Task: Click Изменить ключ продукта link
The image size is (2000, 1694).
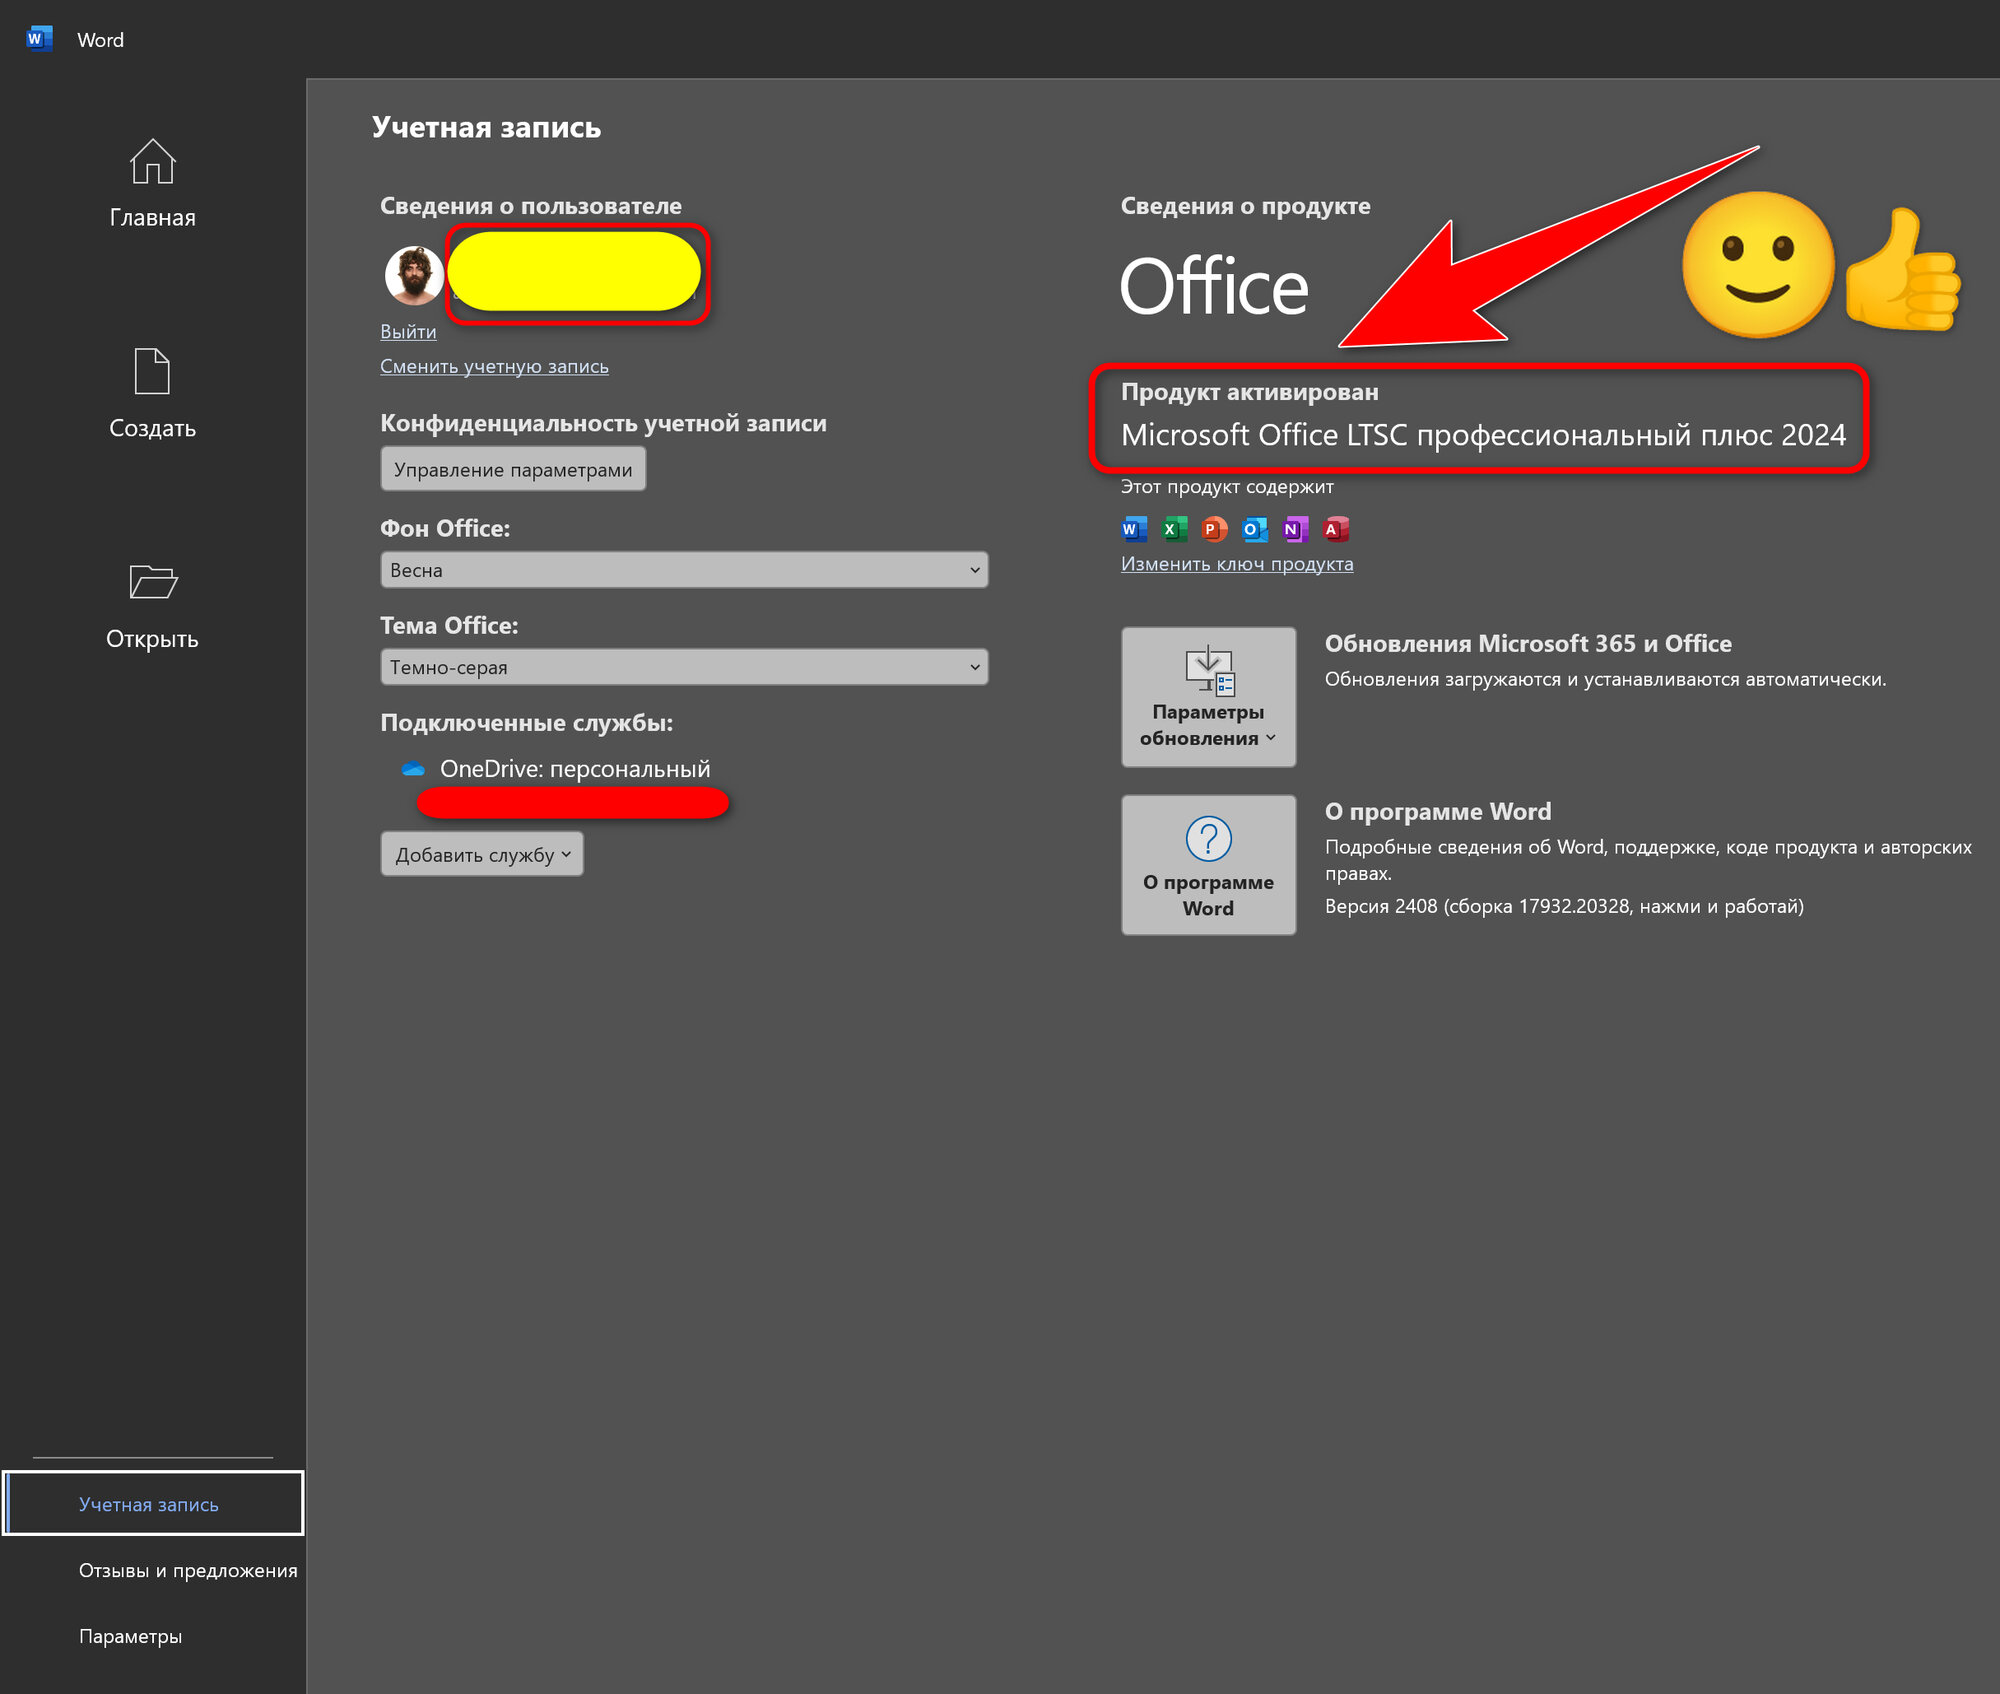Action: coord(1237,563)
